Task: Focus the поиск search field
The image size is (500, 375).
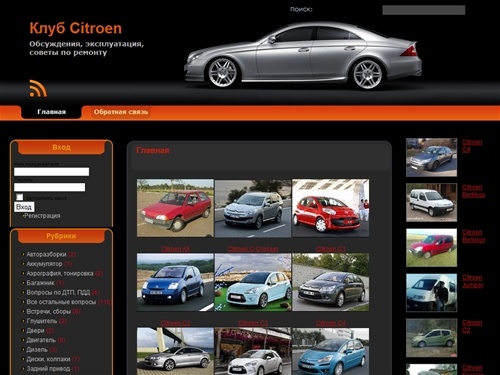Action: click(x=423, y=10)
